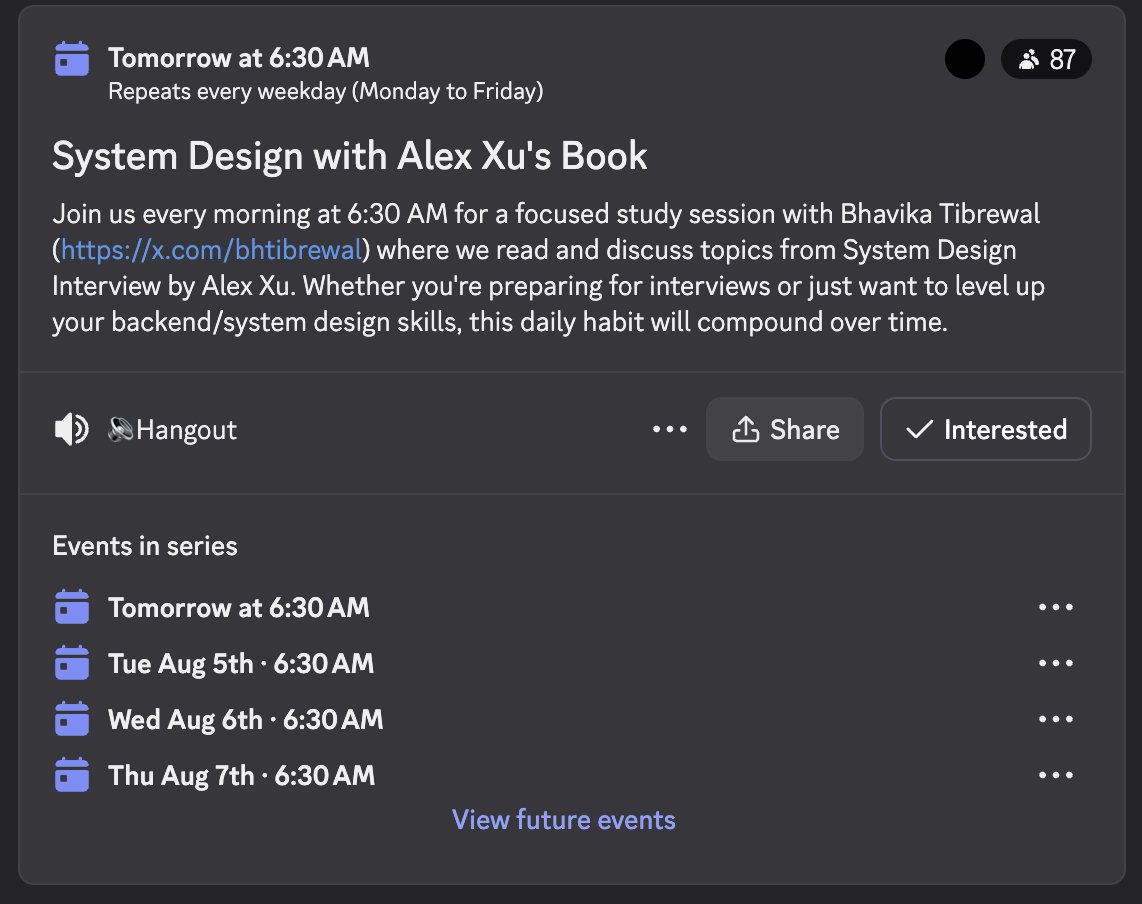Open the event's three-dot options menu
Screen dimensions: 1142x904
(670, 429)
